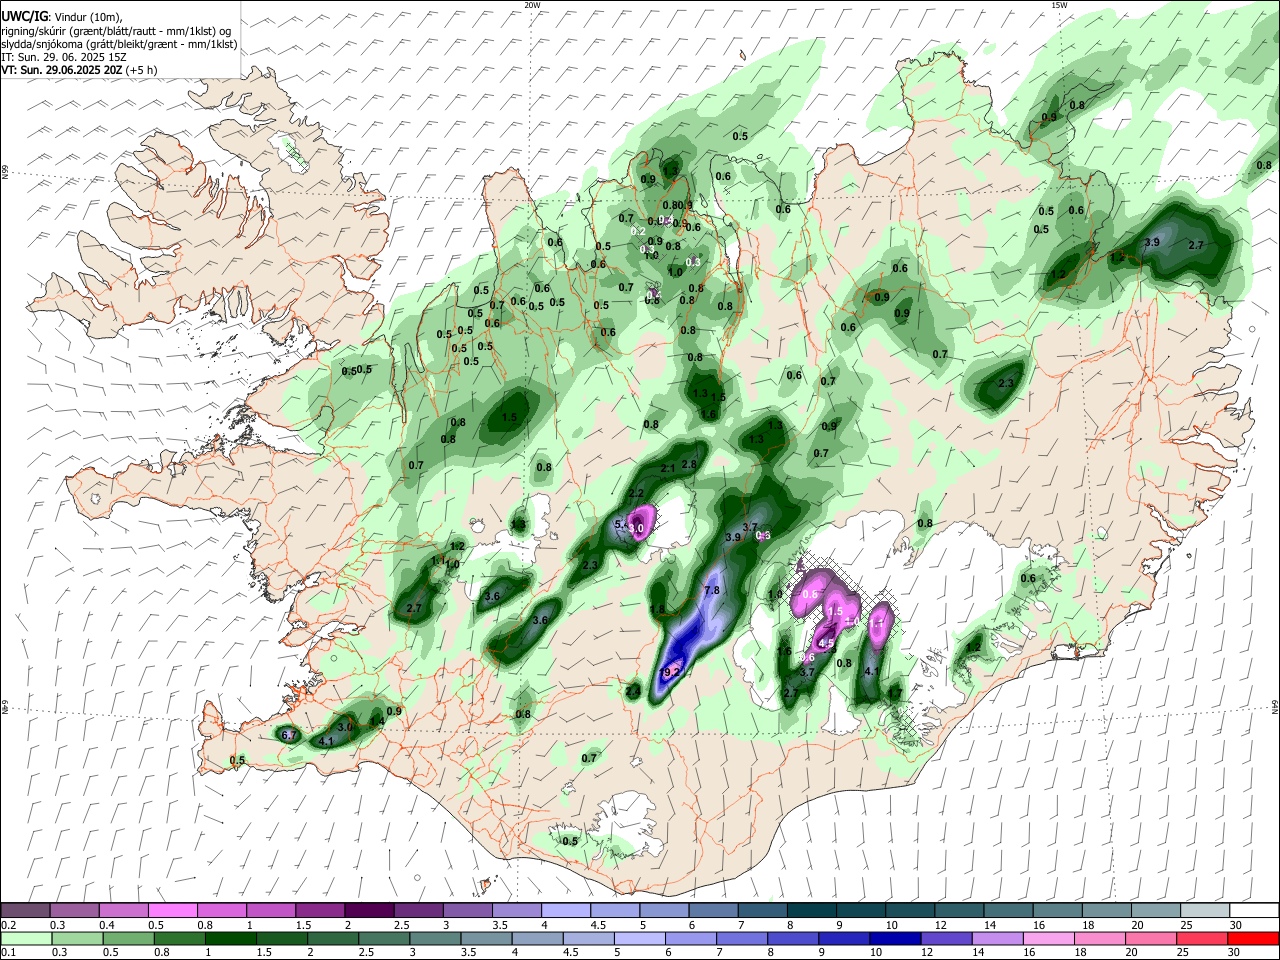Click the lower legend swatch between 3 and 3.5

click(x=434, y=938)
